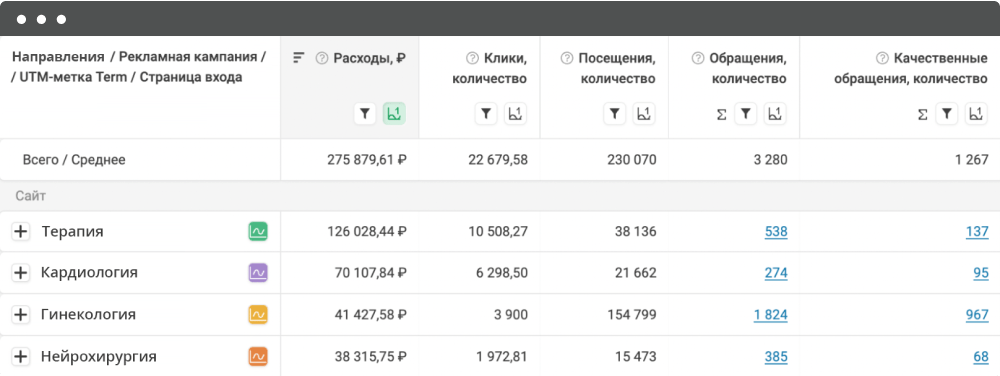Viewport: 1000px width, 376px height.
Task: Select Кардиология clicks value 6 298,50
Action: coord(502,273)
